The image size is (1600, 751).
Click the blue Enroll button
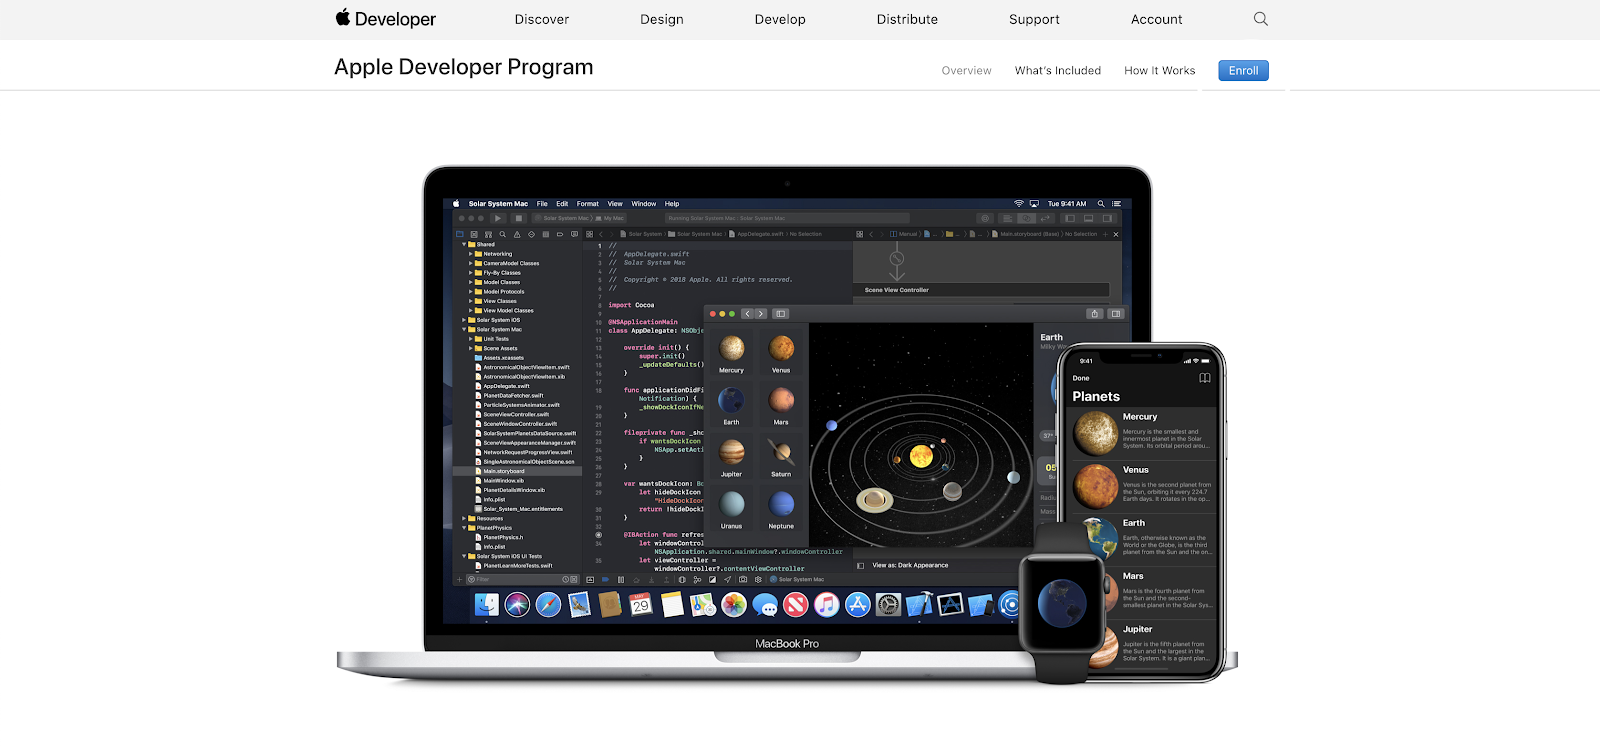point(1243,70)
